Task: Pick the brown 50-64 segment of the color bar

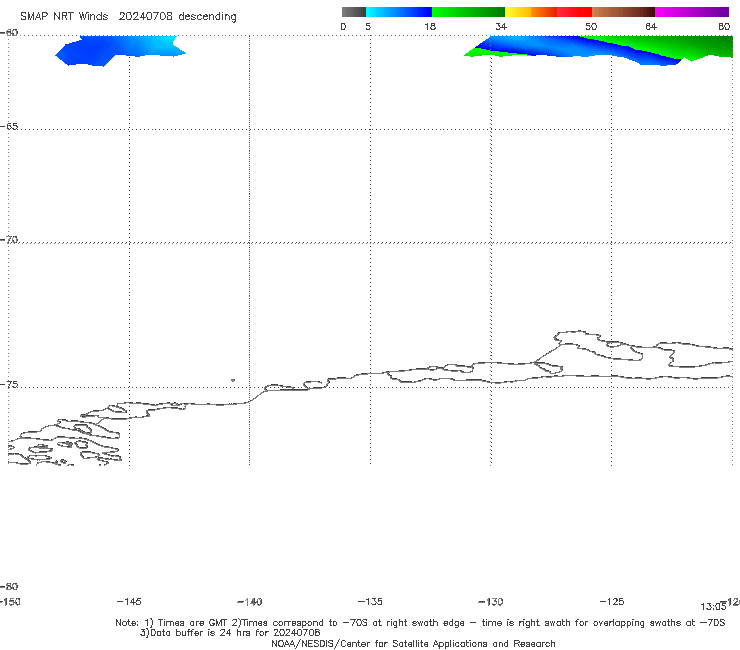Action: coord(623,12)
